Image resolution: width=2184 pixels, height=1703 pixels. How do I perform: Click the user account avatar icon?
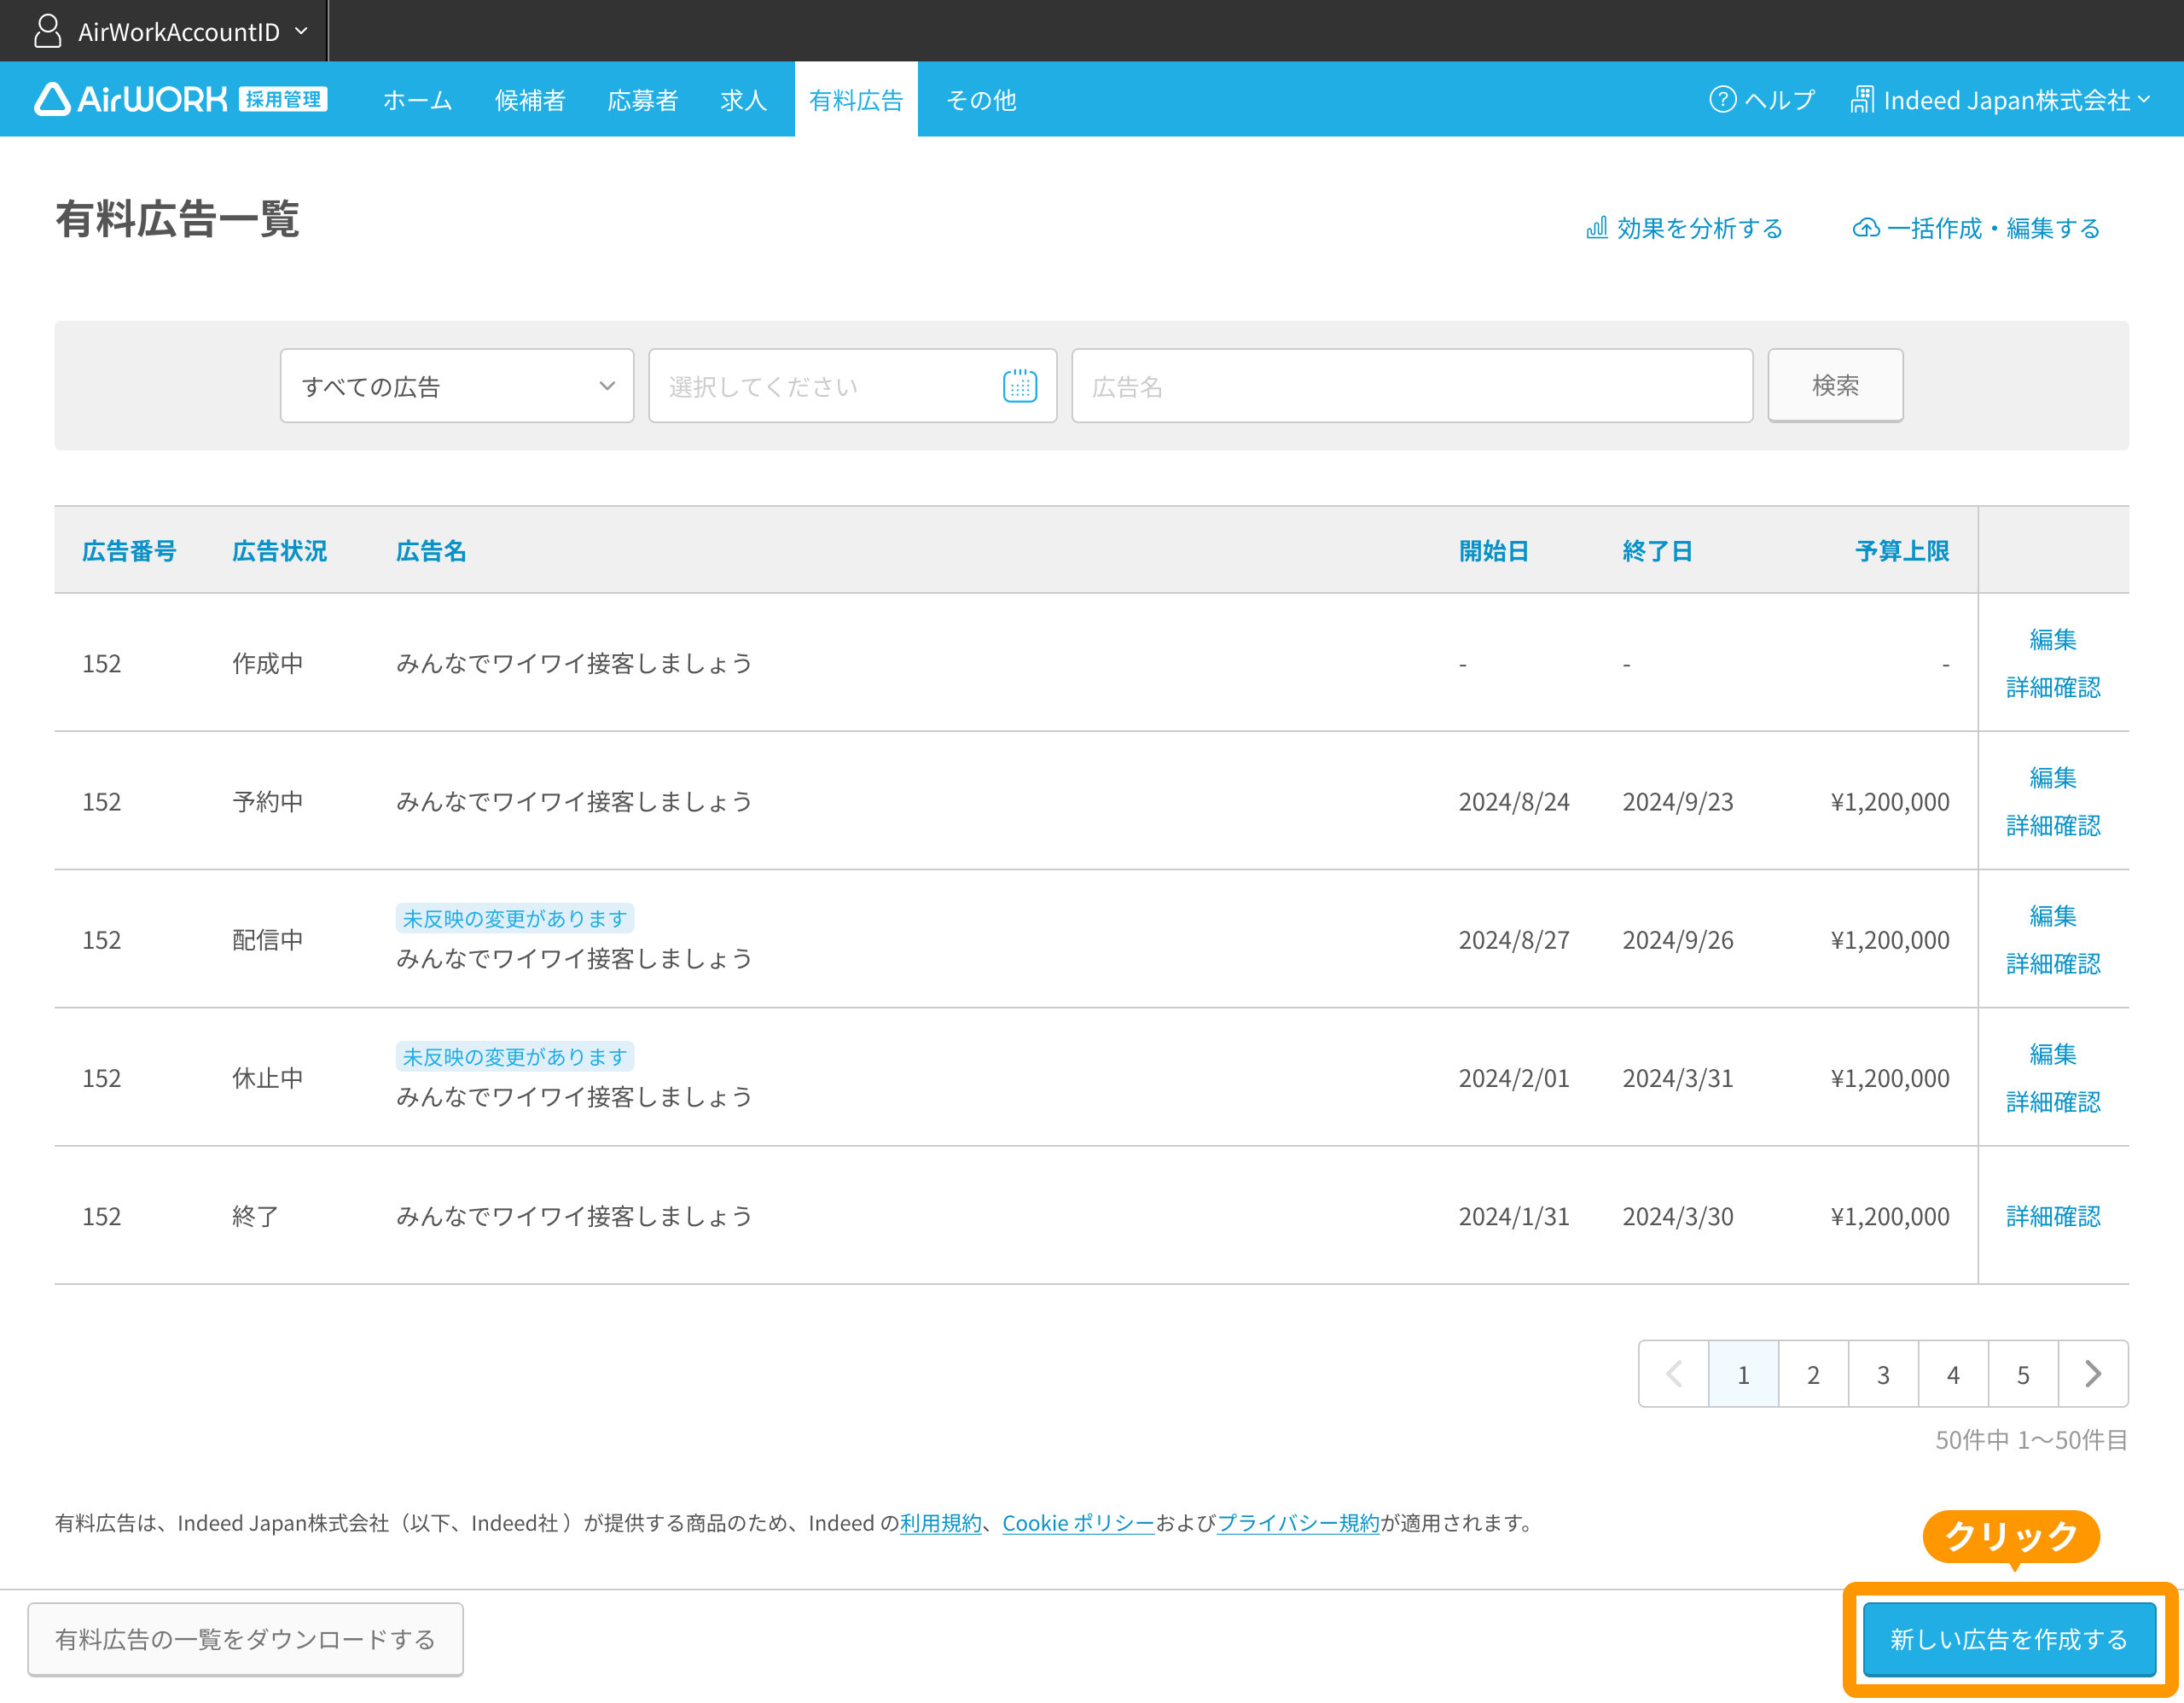click(48, 31)
